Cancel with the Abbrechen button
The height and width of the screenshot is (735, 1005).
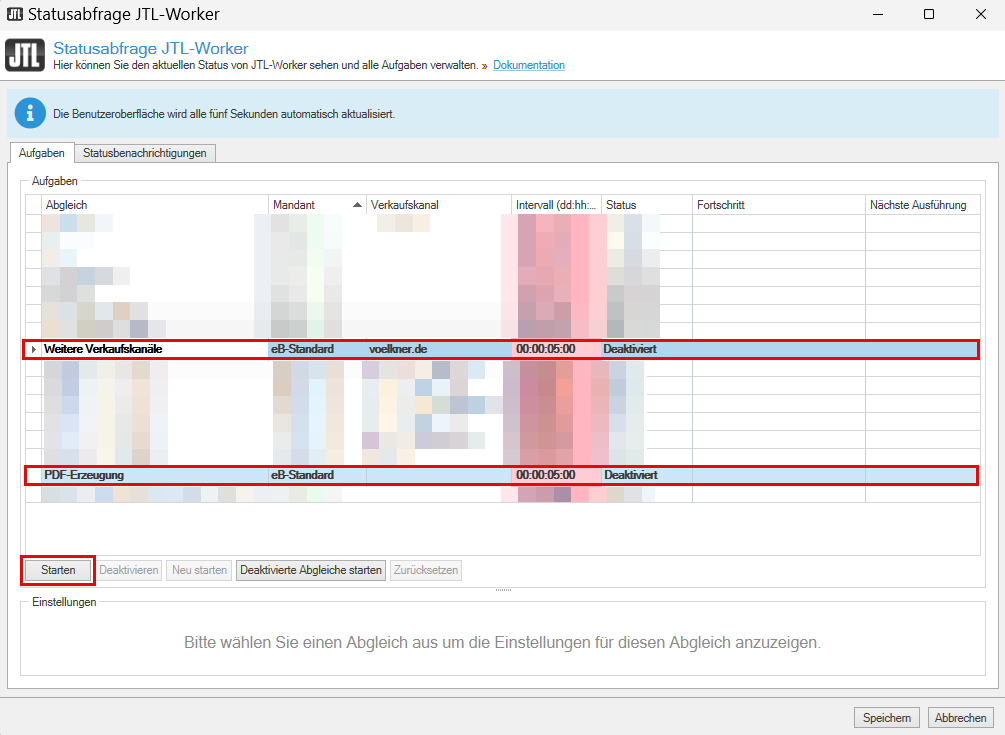point(961,717)
